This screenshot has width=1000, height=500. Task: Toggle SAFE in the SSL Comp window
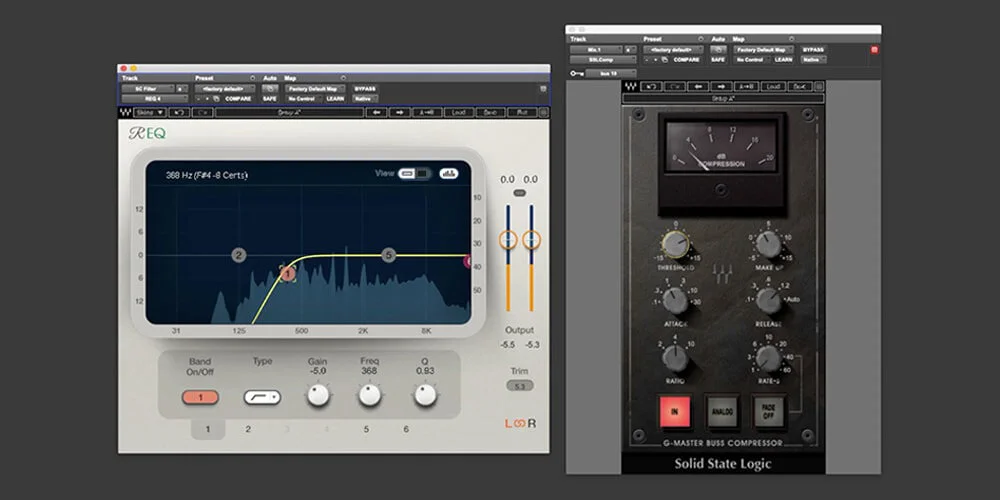(x=718, y=59)
